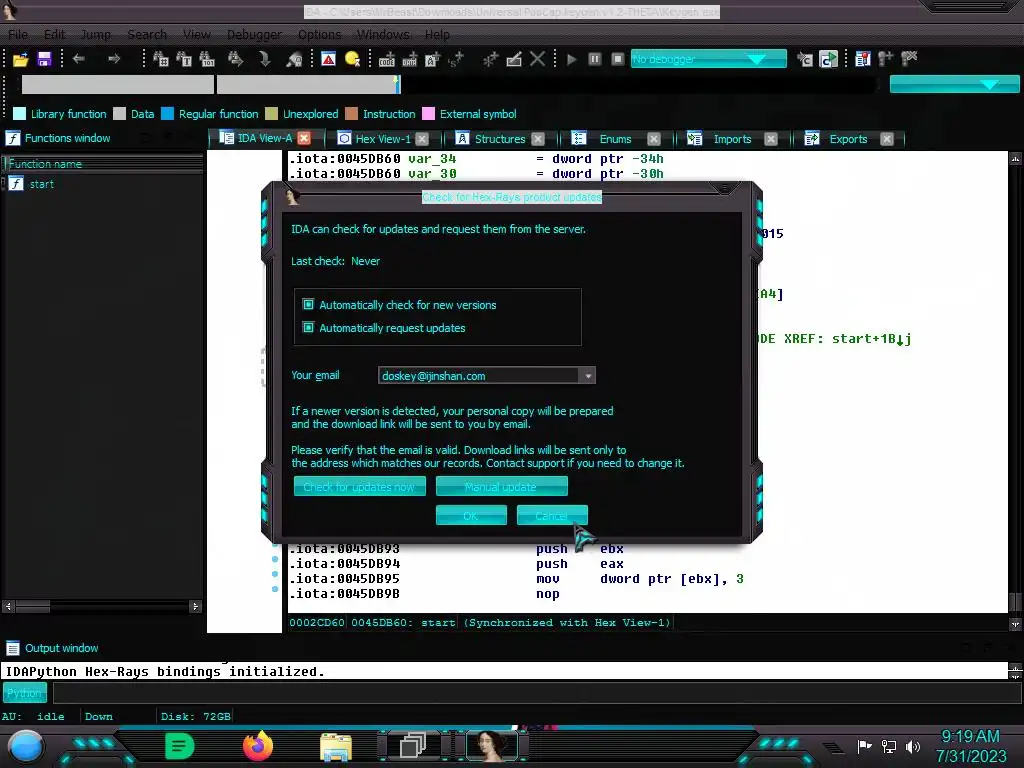Image resolution: width=1024 pixels, height=768 pixels.
Task: Switch to the Enums tab
Action: (615, 139)
